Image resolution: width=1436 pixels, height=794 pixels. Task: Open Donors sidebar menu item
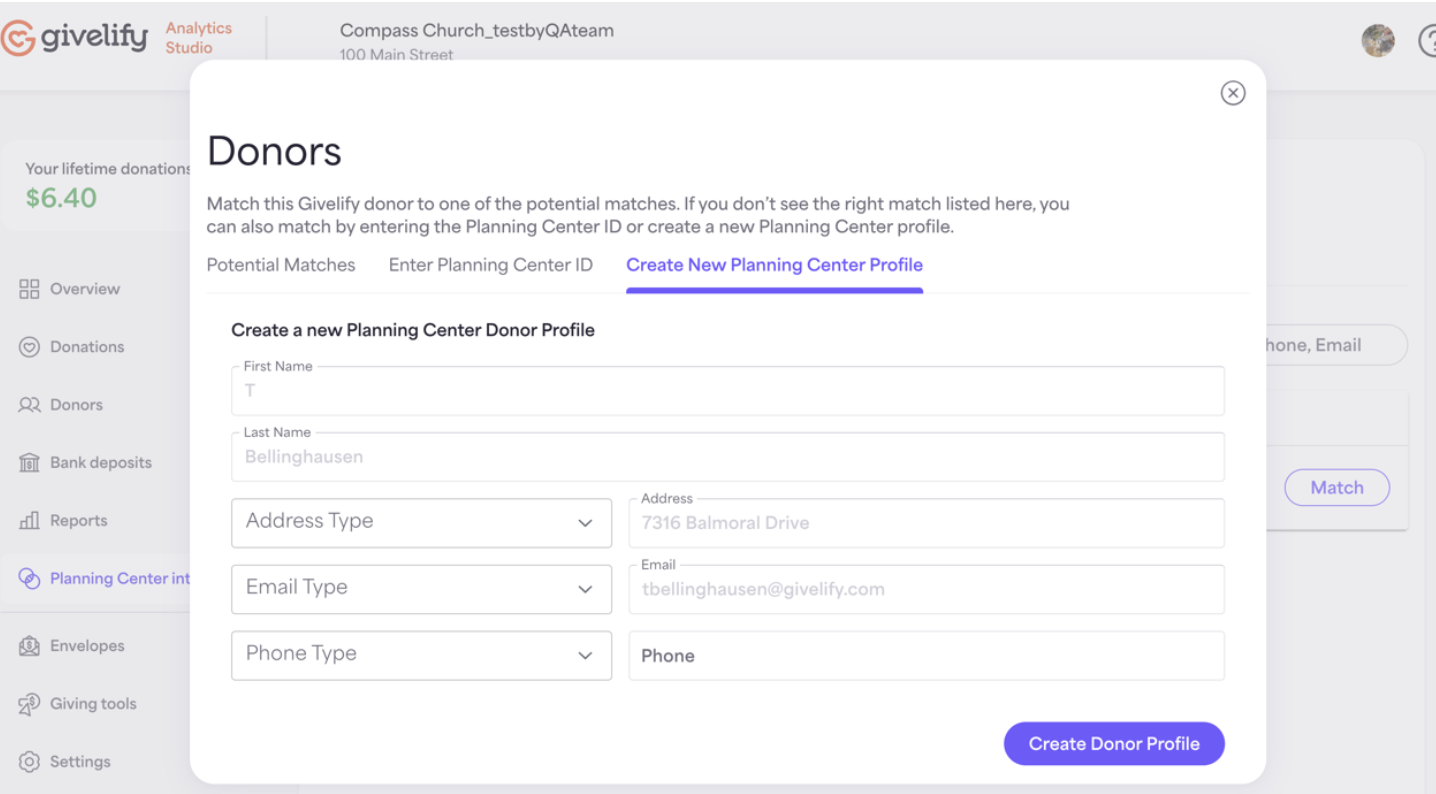tap(76, 405)
